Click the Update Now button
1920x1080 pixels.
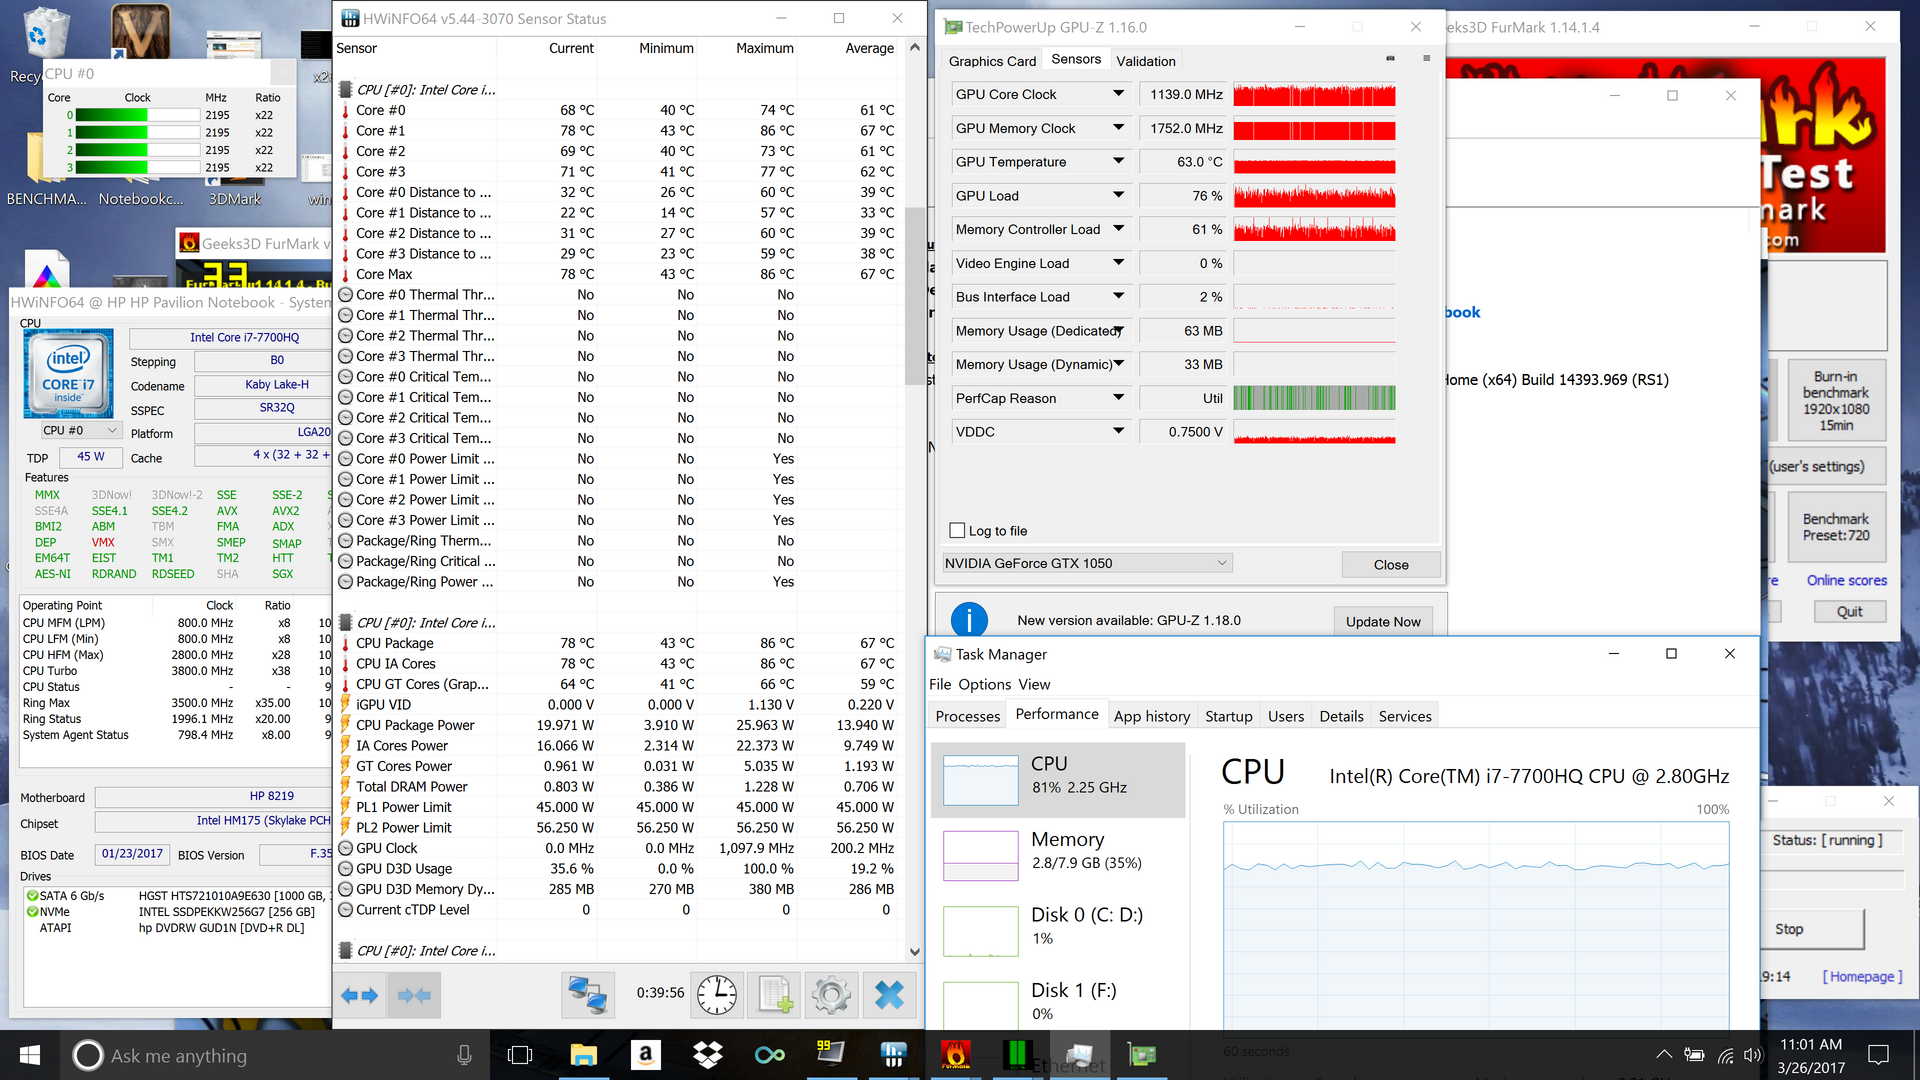(x=1382, y=621)
